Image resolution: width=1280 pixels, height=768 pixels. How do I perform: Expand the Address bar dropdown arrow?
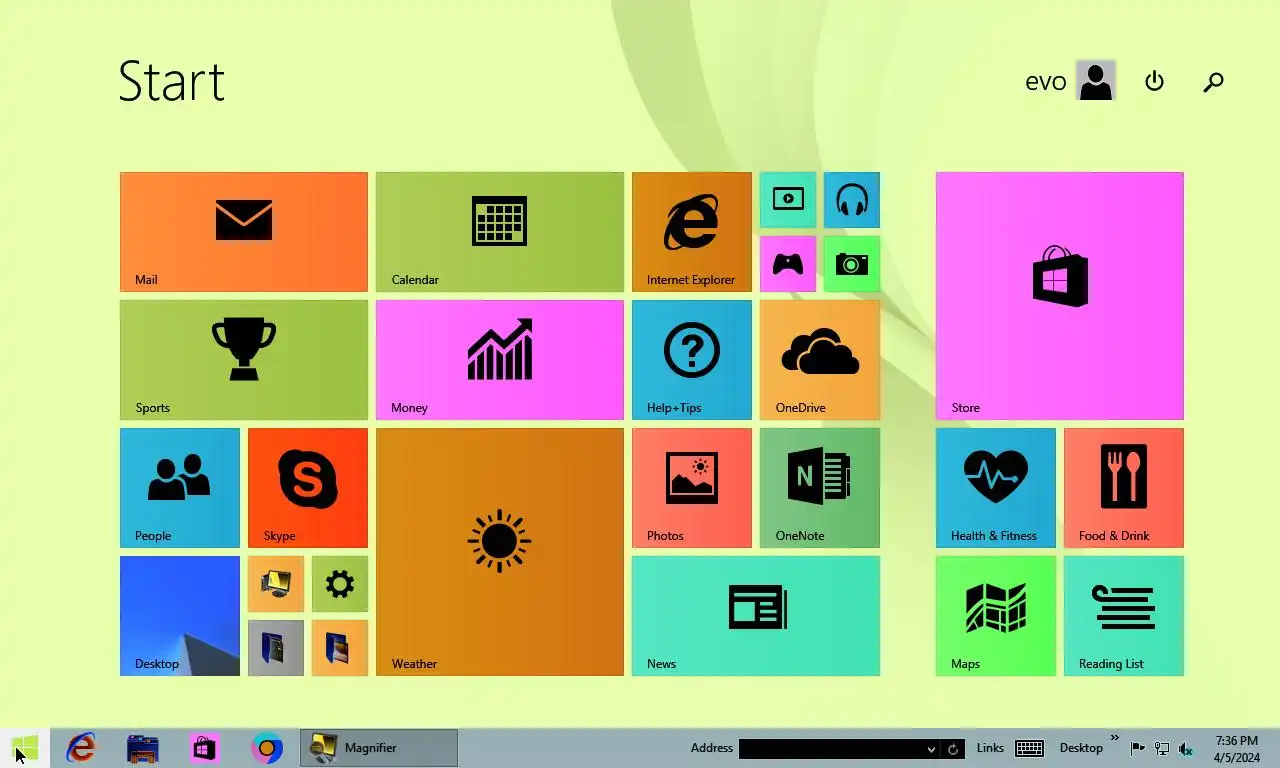tap(931, 749)
